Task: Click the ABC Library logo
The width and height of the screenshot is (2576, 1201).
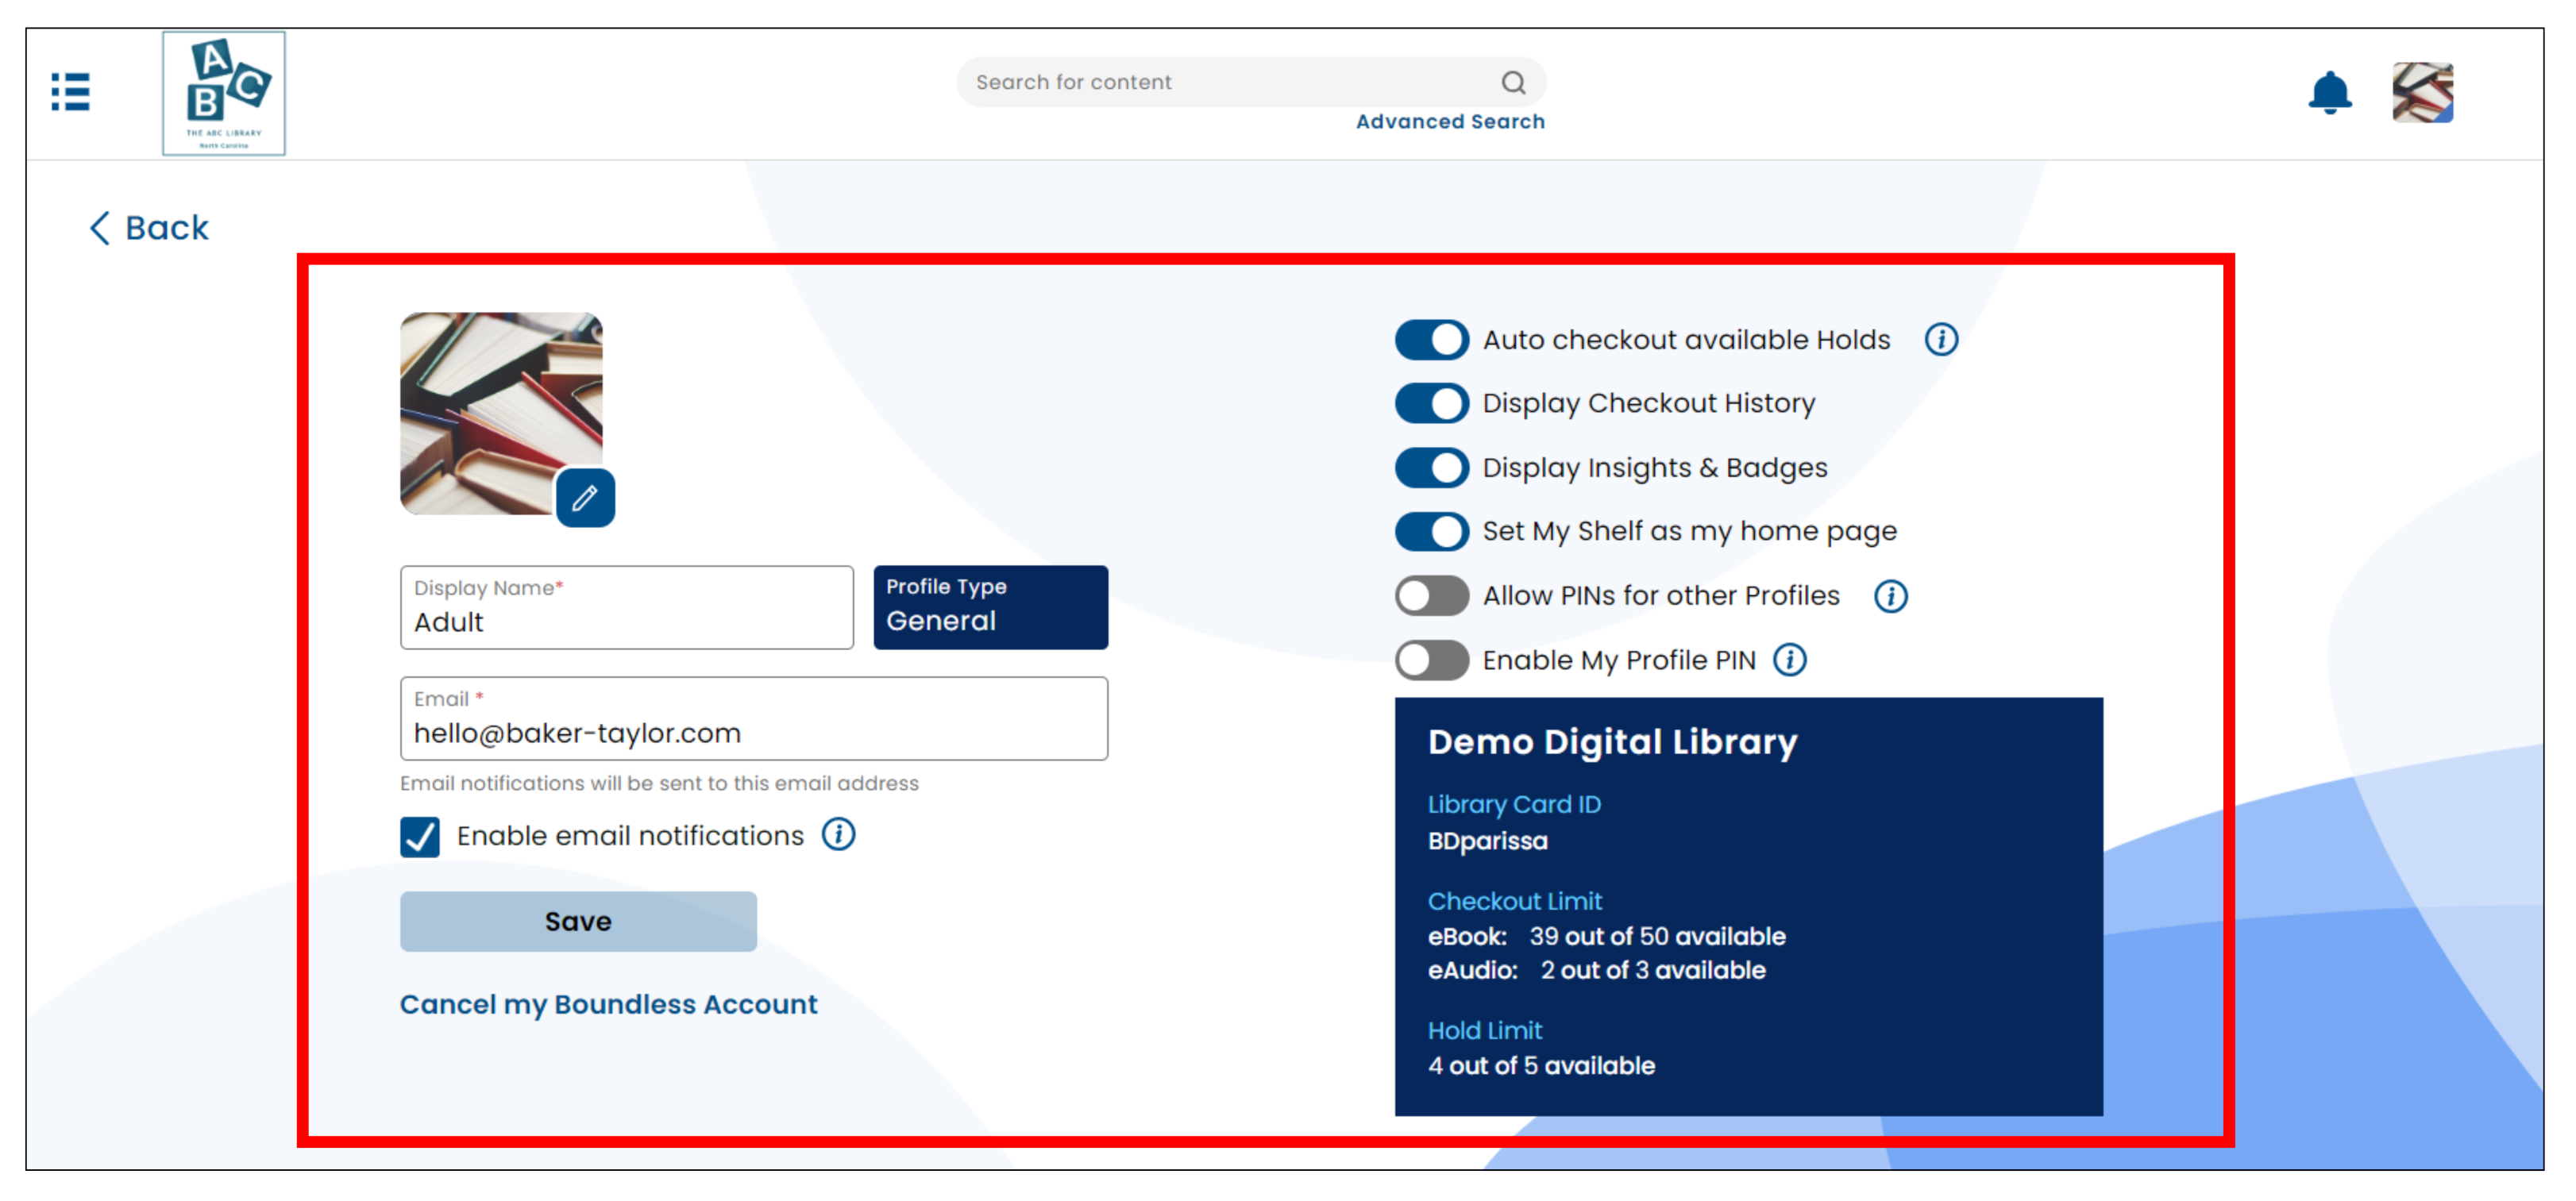Action: point(224,94)
